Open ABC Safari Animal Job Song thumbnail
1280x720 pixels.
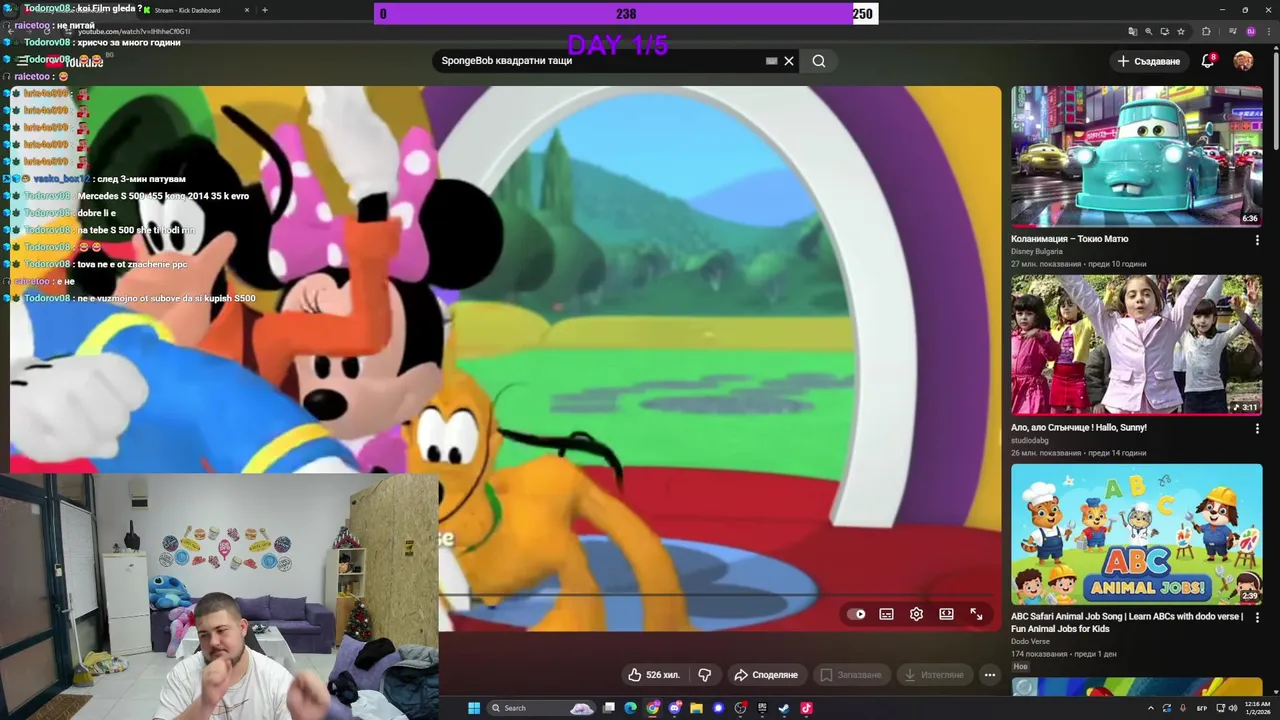coord(1136,534)
